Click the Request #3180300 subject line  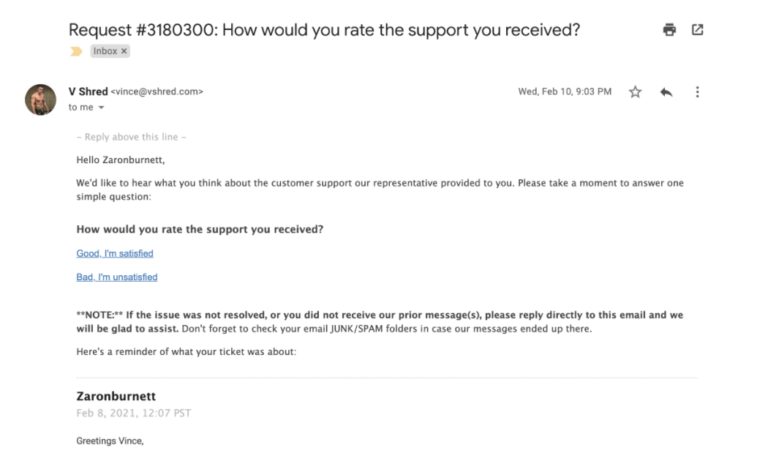324,29
